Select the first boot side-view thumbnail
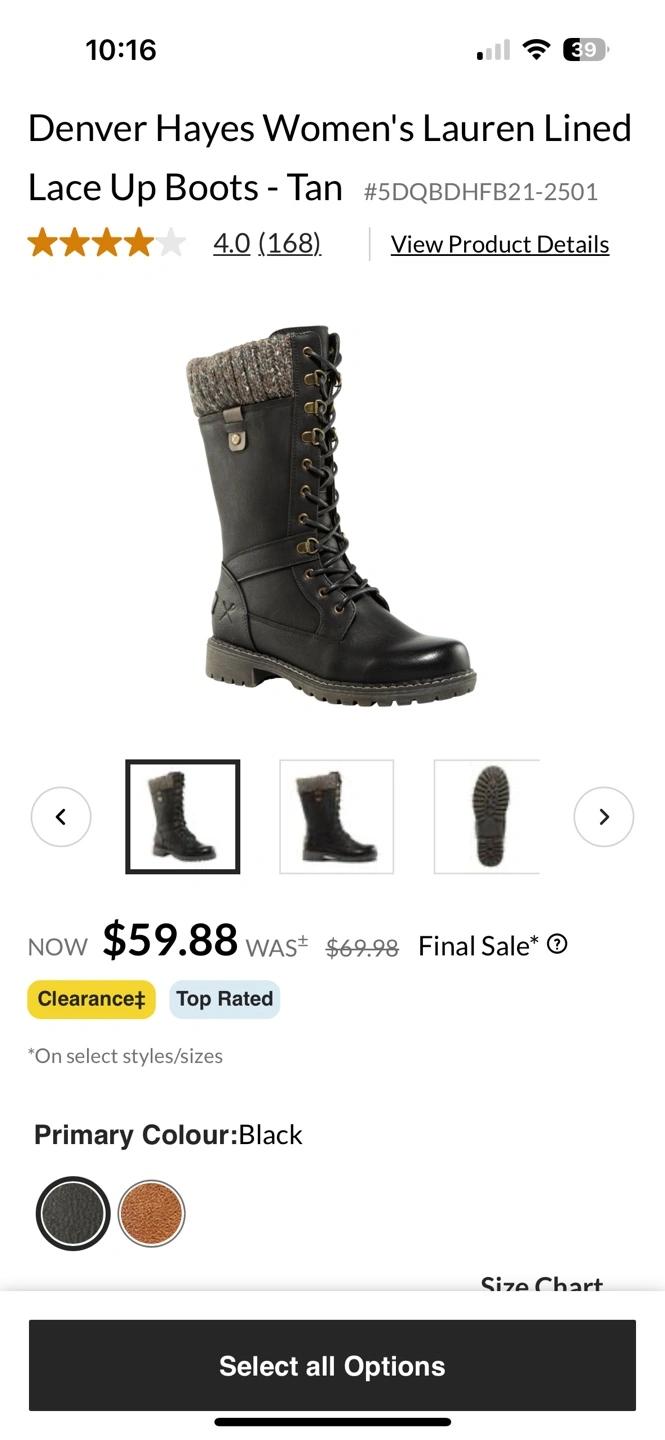 click(x=183, y=817)
